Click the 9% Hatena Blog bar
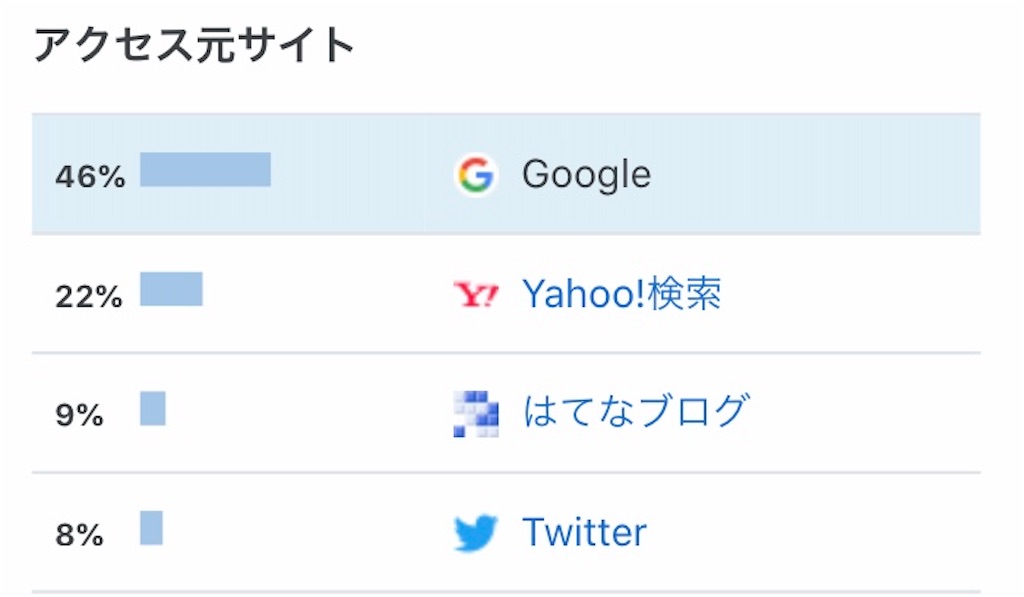 153,408
